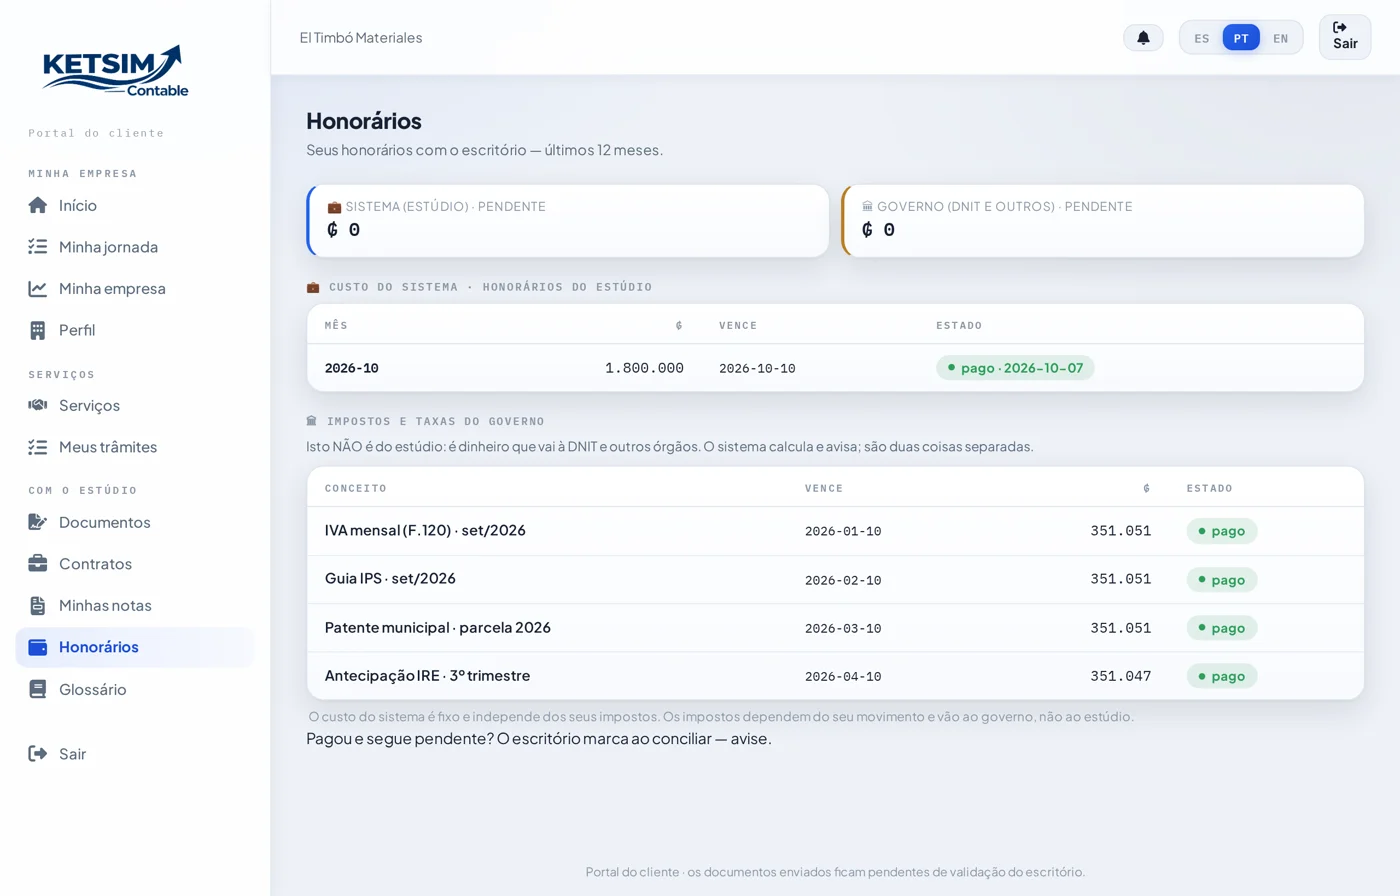The height and width of the screenshot is (896, 1400).
Task: Click the checklist icon beside Minha jornada
Action: point(38,247)
